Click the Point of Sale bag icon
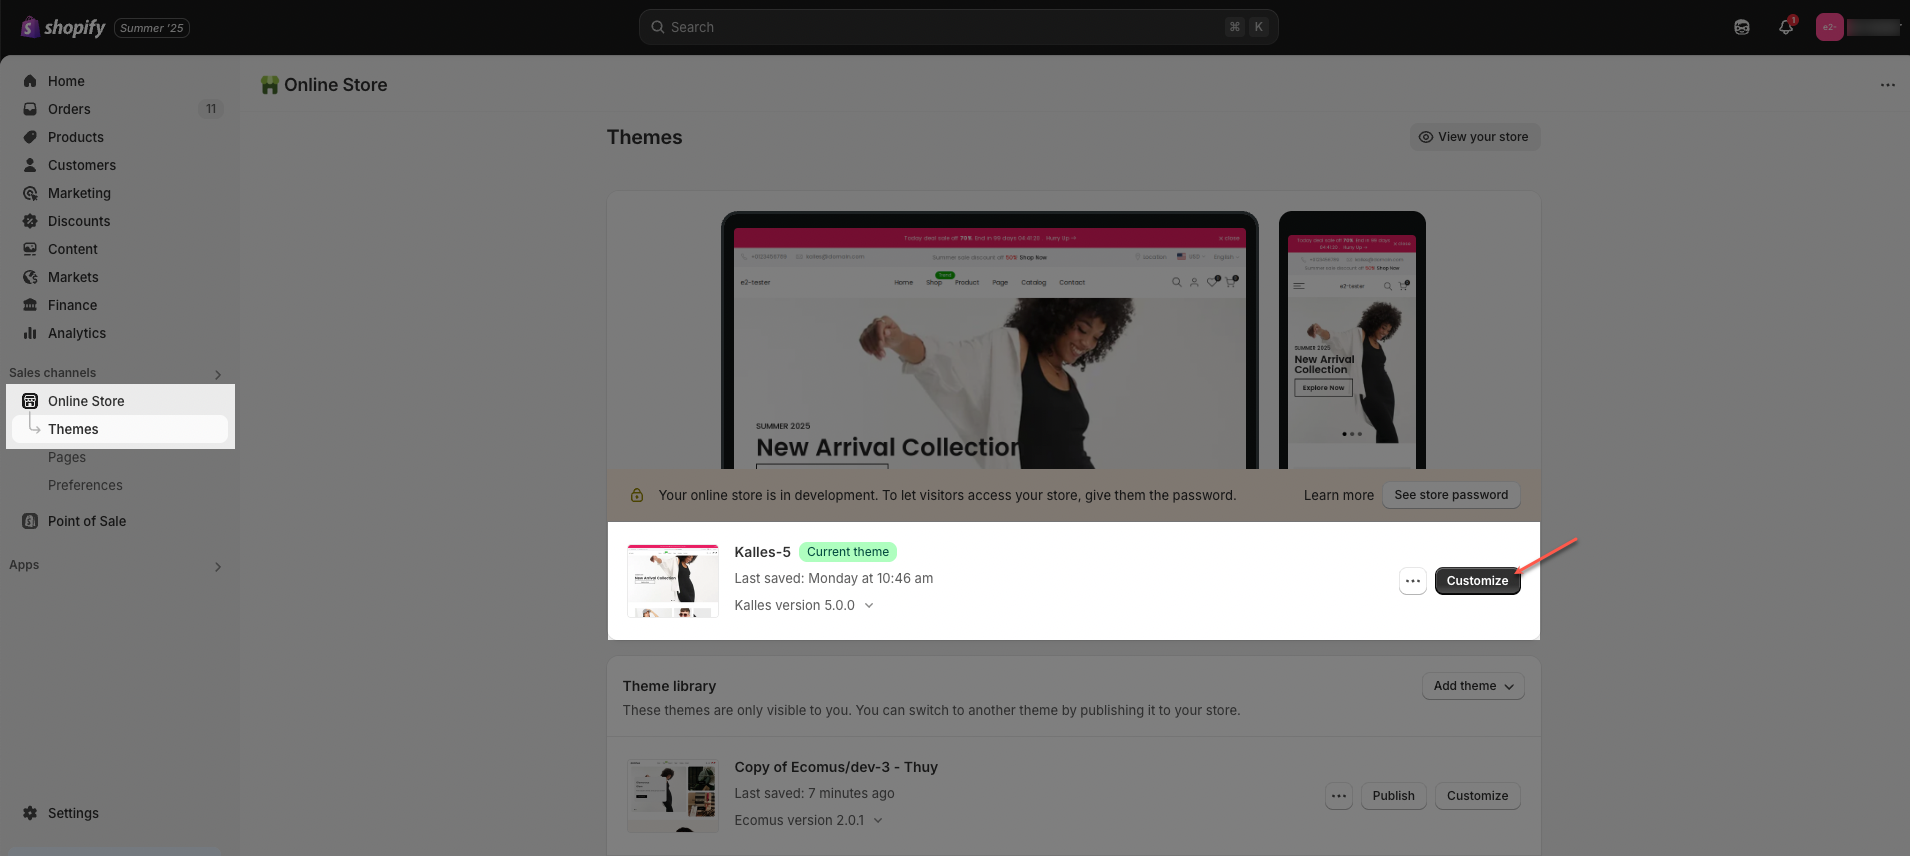The height and width of the screenshot is (856, 1910). point(30,521)
